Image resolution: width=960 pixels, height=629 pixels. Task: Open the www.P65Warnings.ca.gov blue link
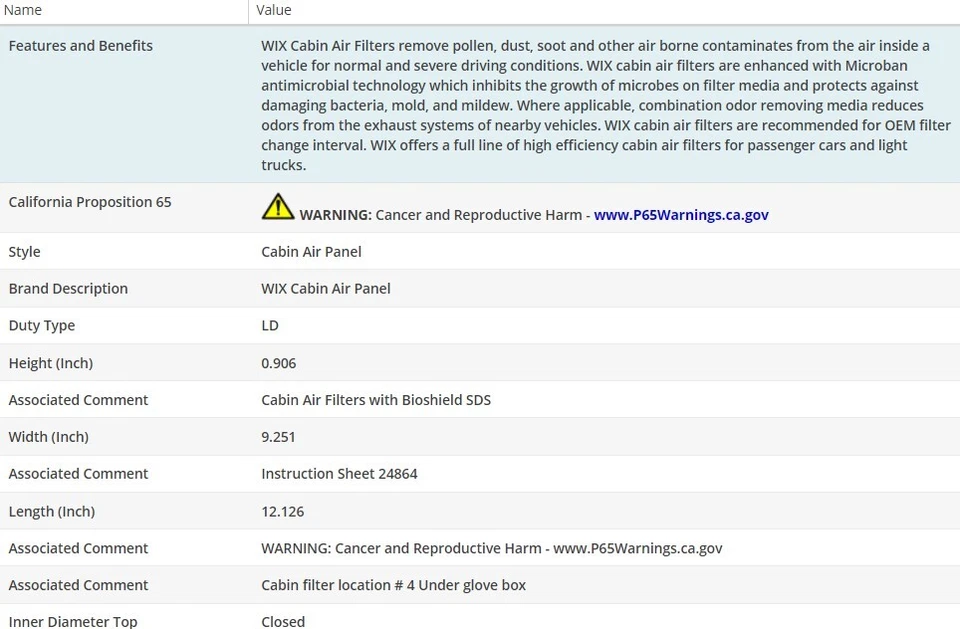click(681, 215)
